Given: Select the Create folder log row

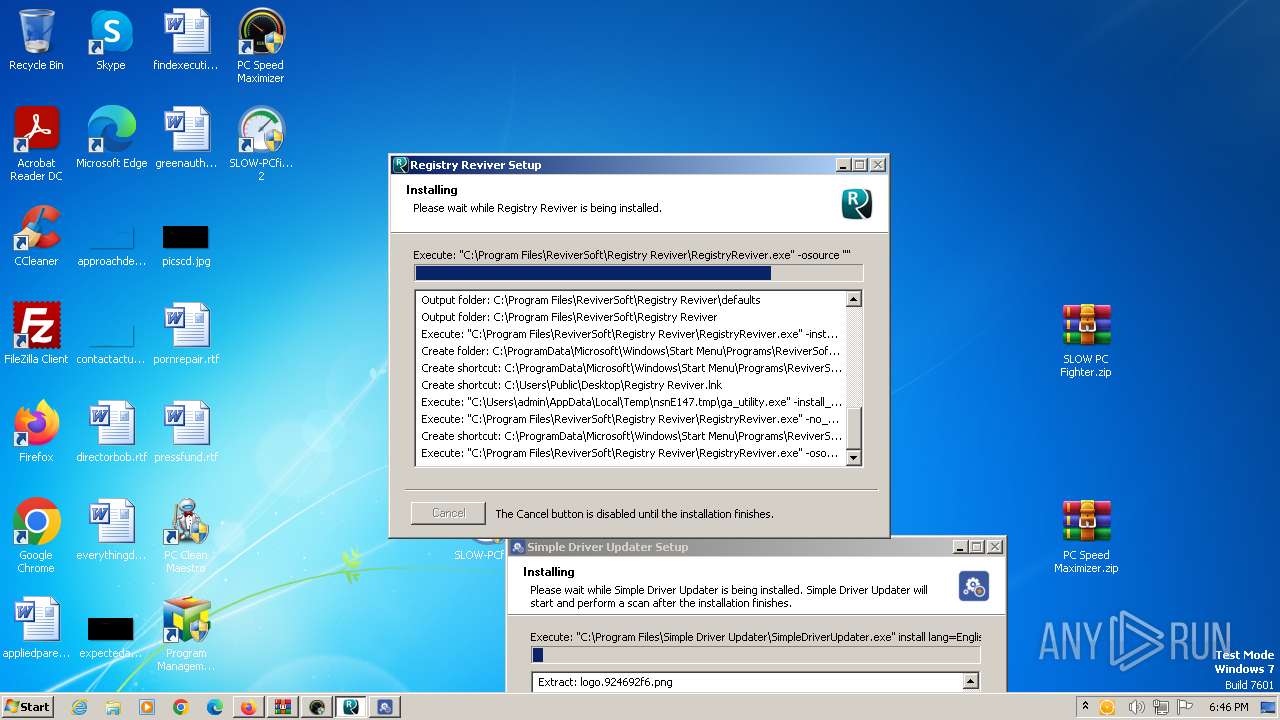Looking at the screenshot, I should point(631,351).
